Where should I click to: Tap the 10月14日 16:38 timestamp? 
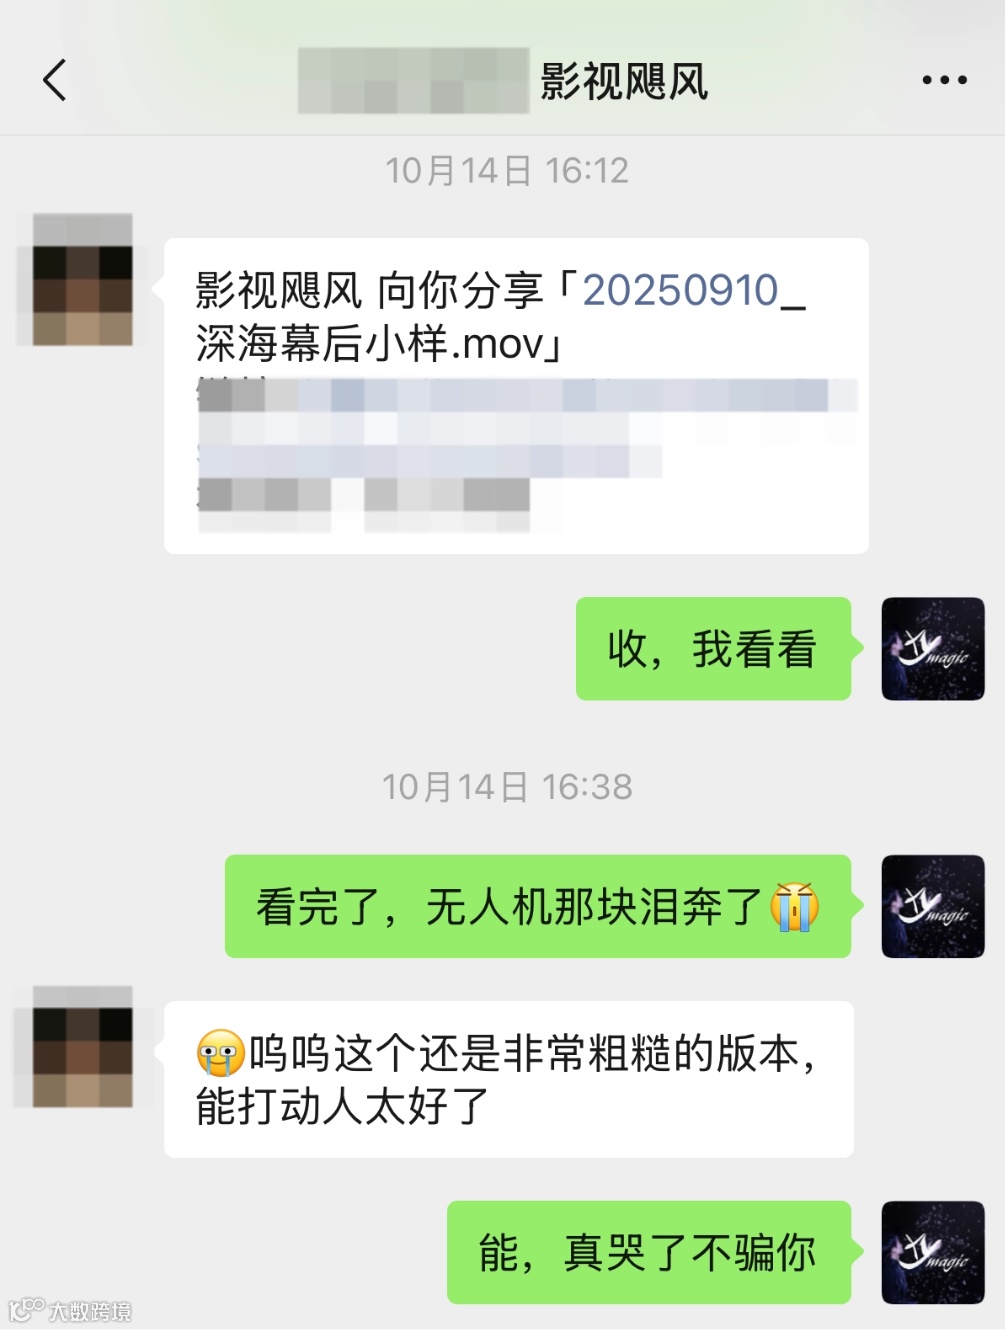pos(507,787)
